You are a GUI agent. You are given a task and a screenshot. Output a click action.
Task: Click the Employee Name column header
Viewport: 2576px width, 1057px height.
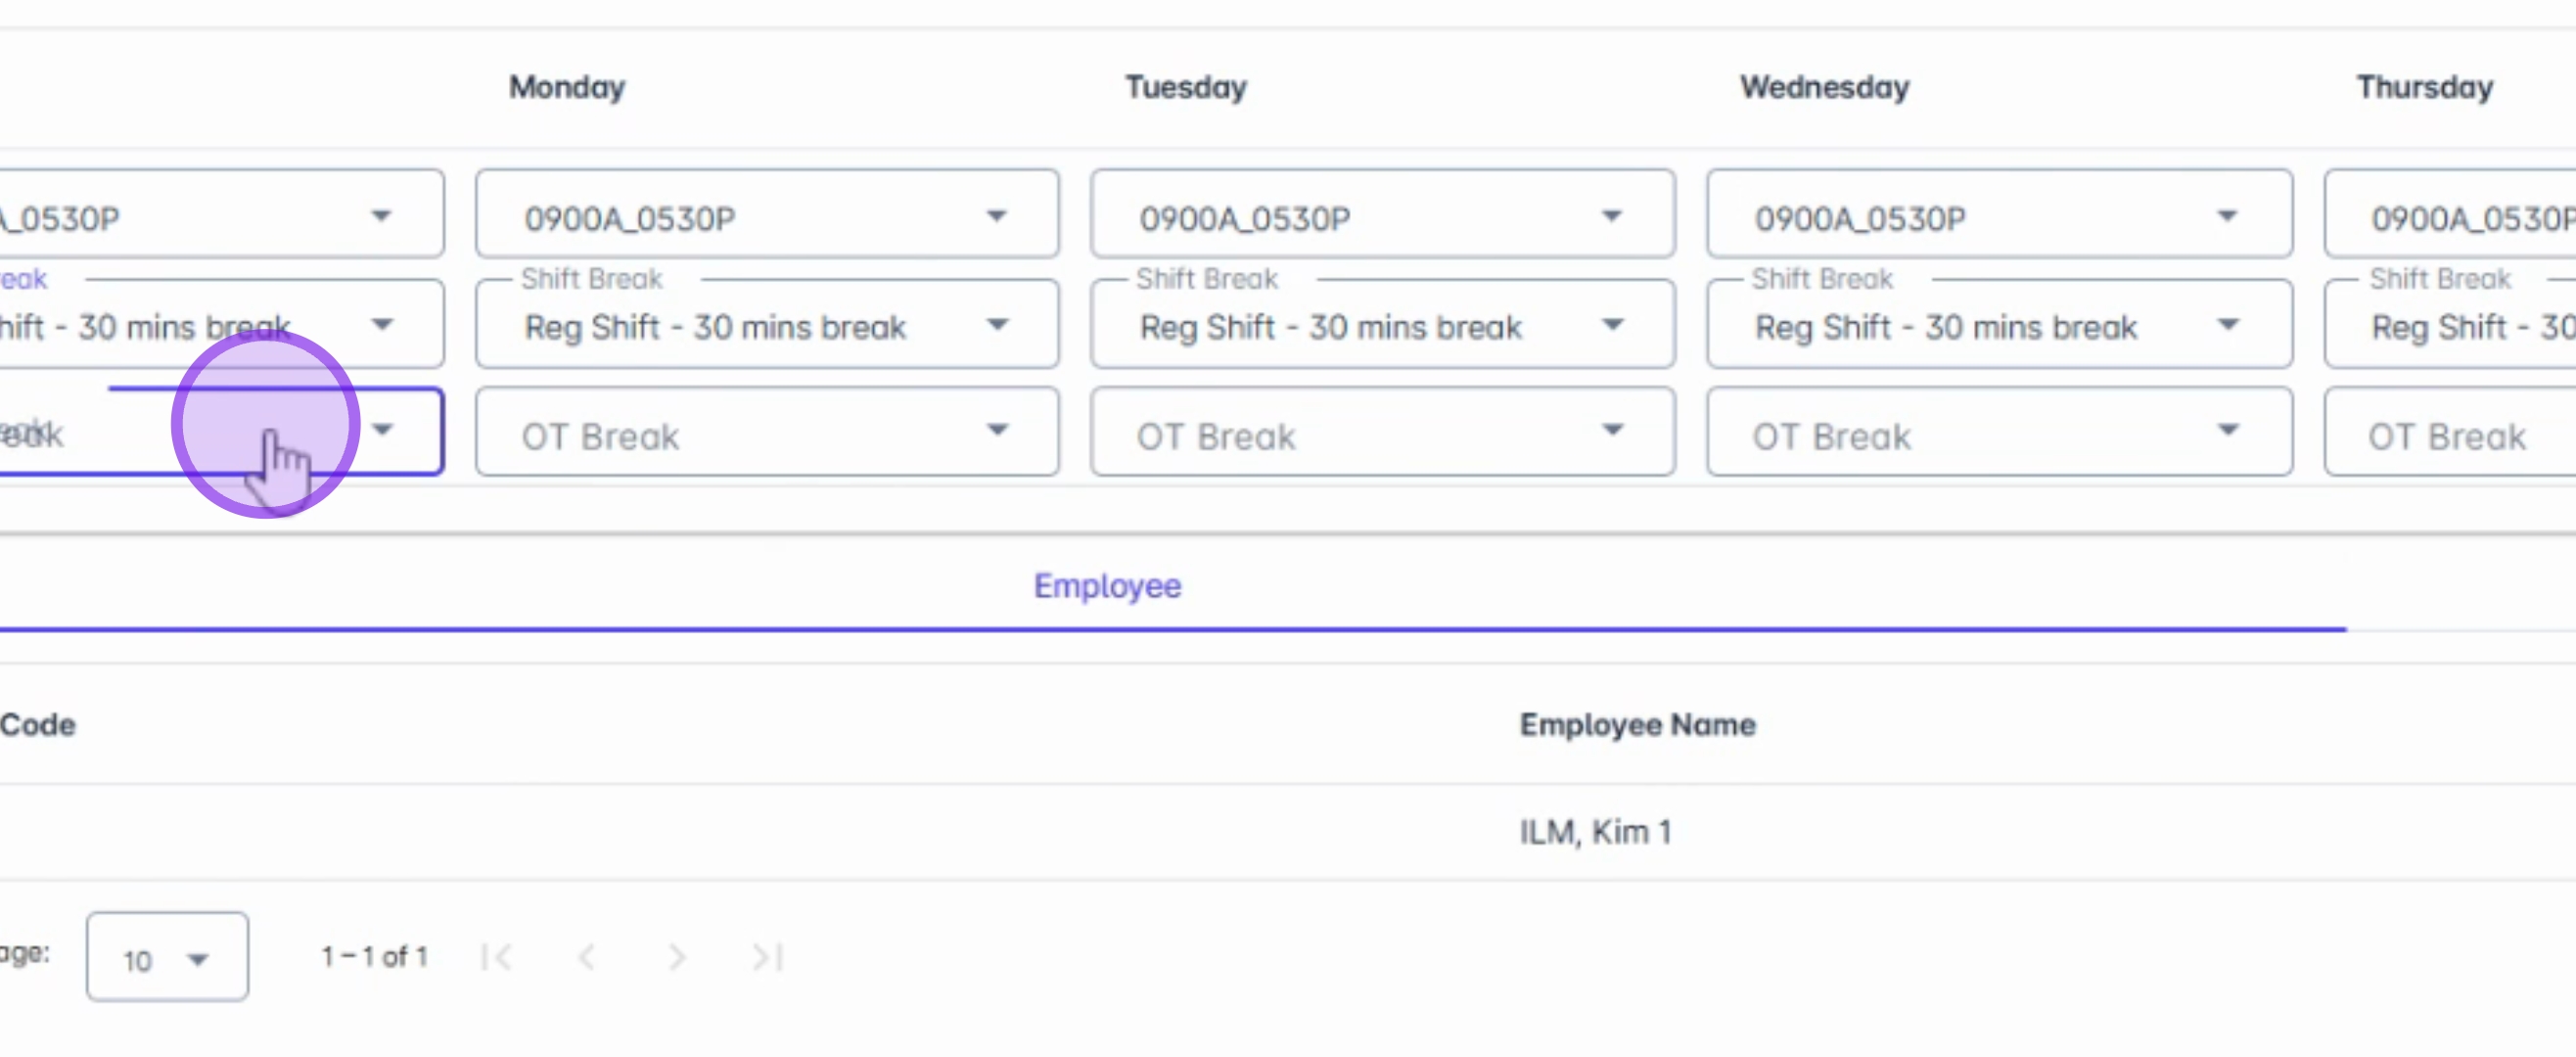pyautogui.click(x=1637, y=724)
